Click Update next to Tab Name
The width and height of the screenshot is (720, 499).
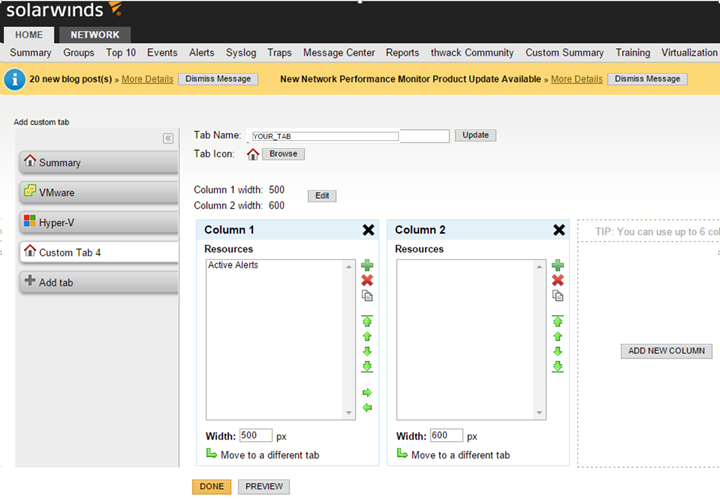tap(475, 135)
